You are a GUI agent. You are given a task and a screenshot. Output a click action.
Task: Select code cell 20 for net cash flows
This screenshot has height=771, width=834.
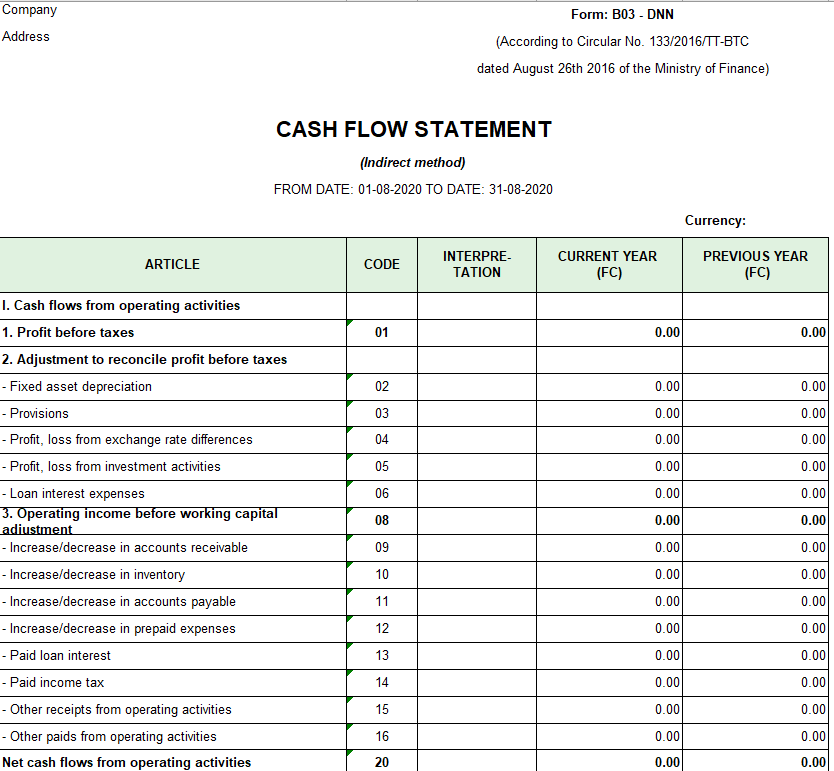pos(381,762)
